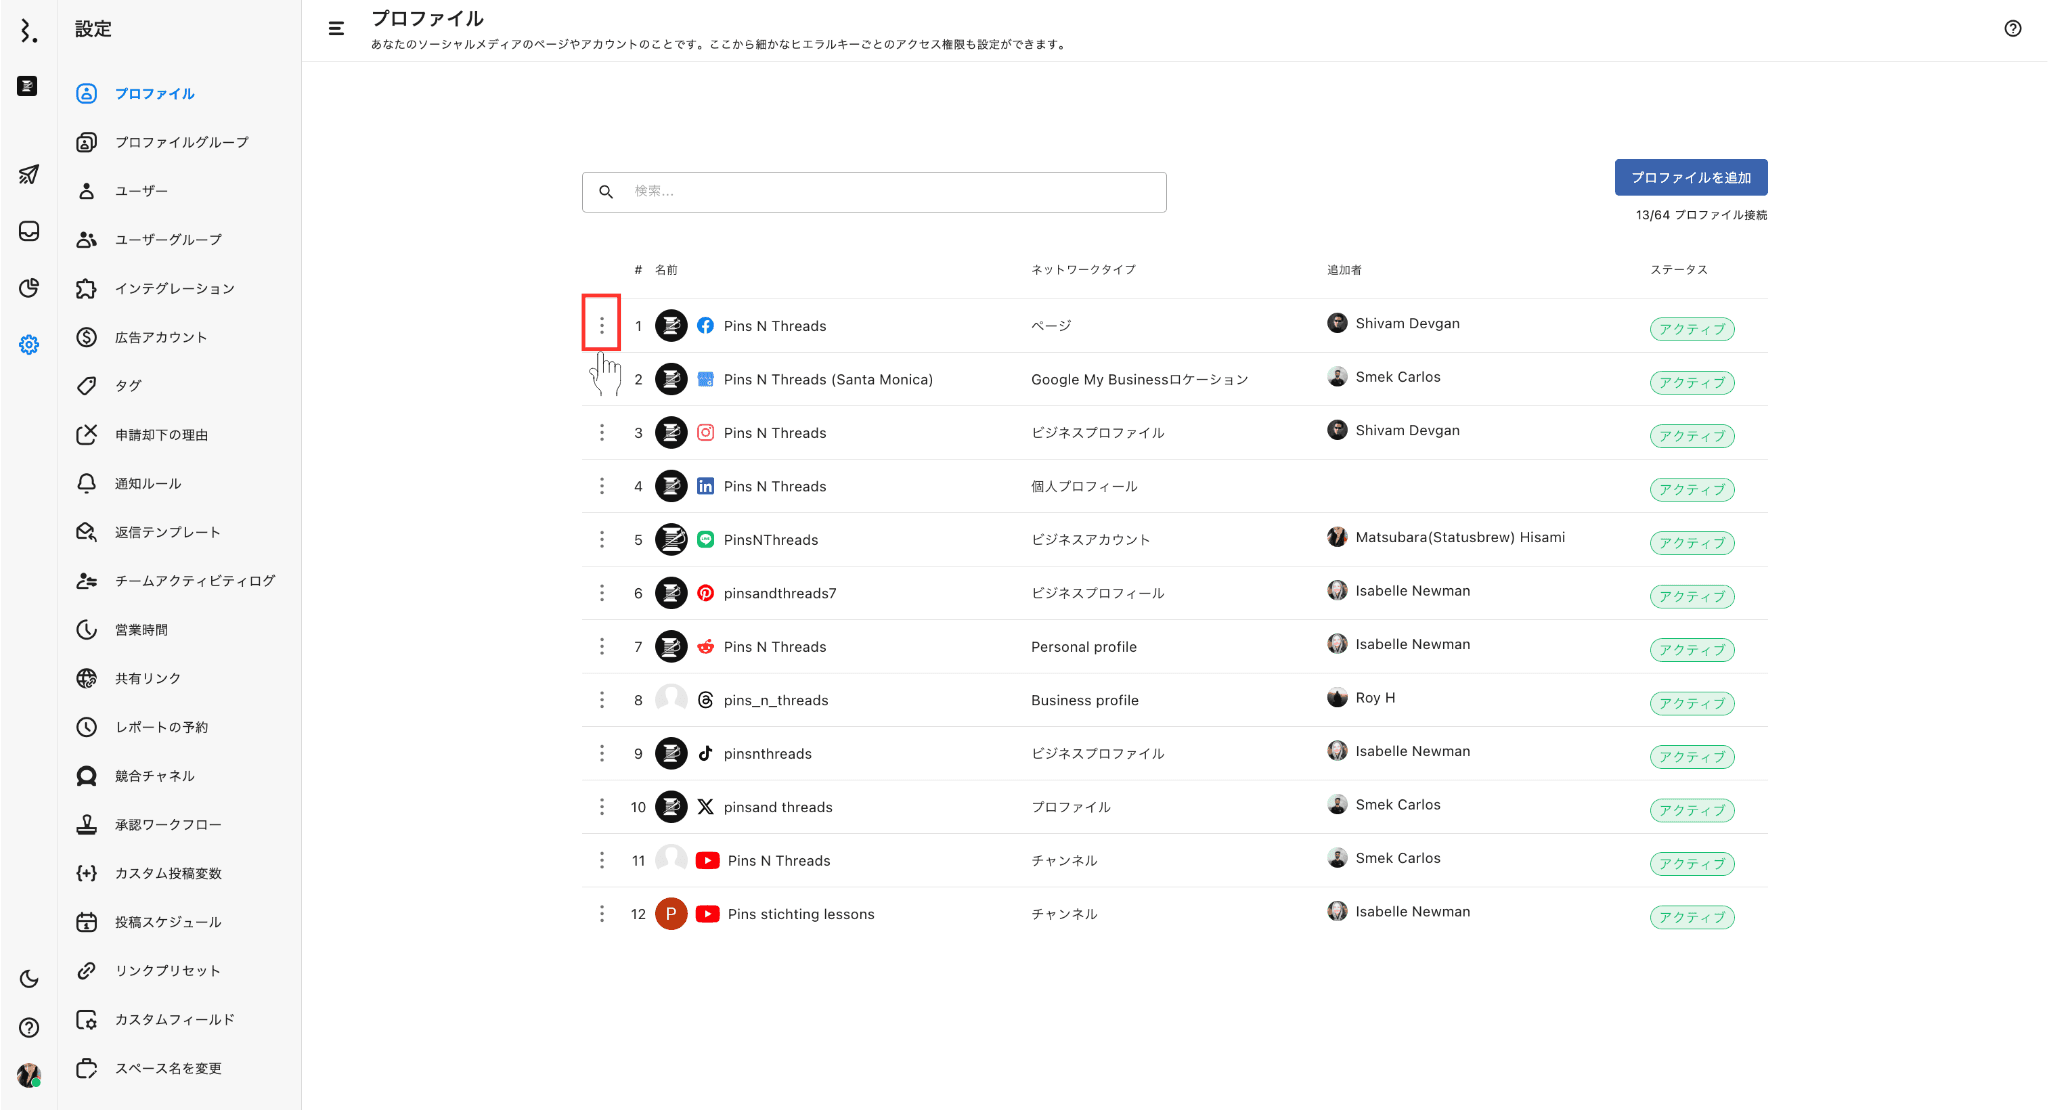Click the profile search input field
Viewport: 2048px width, 1110px height.
[x=890, y=191]
